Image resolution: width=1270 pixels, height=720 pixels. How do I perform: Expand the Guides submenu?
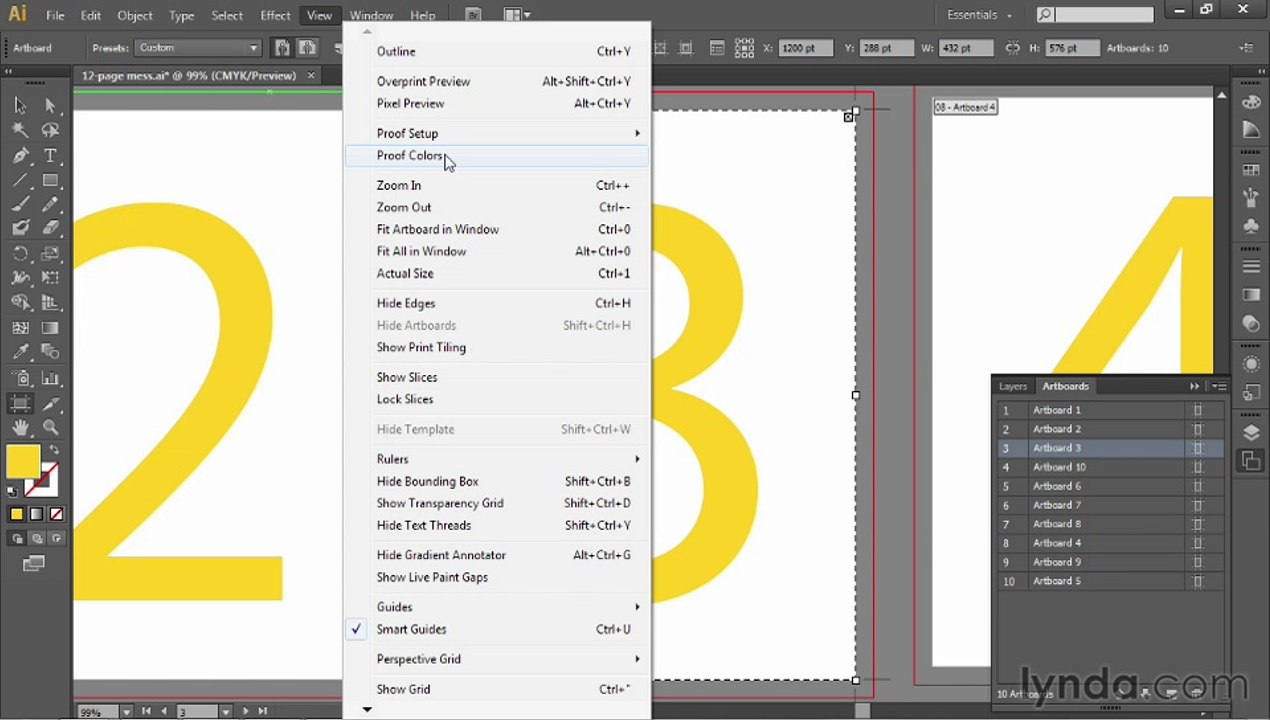(x=497, y=607)
